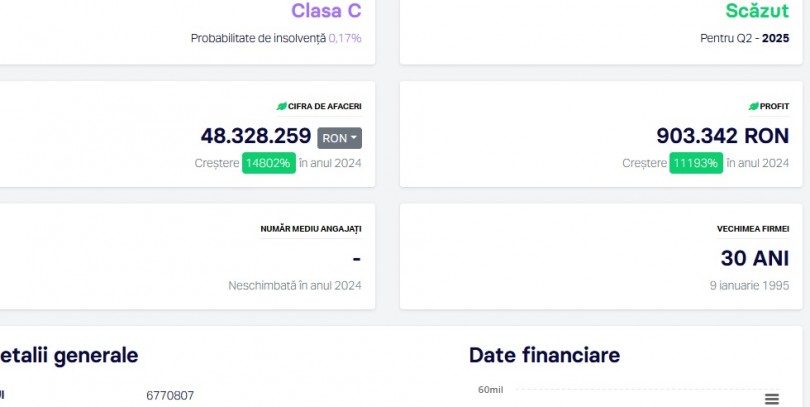
Task: Open the chart hamburger menu icon
Action: [771, 398]
